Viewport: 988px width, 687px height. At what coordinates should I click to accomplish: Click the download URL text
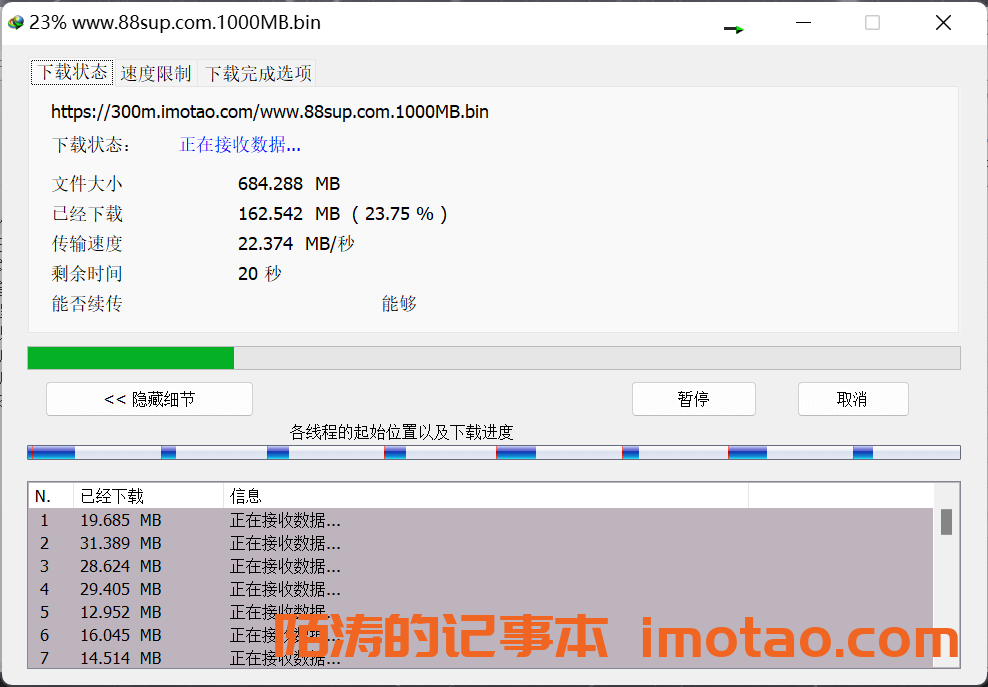270,111
